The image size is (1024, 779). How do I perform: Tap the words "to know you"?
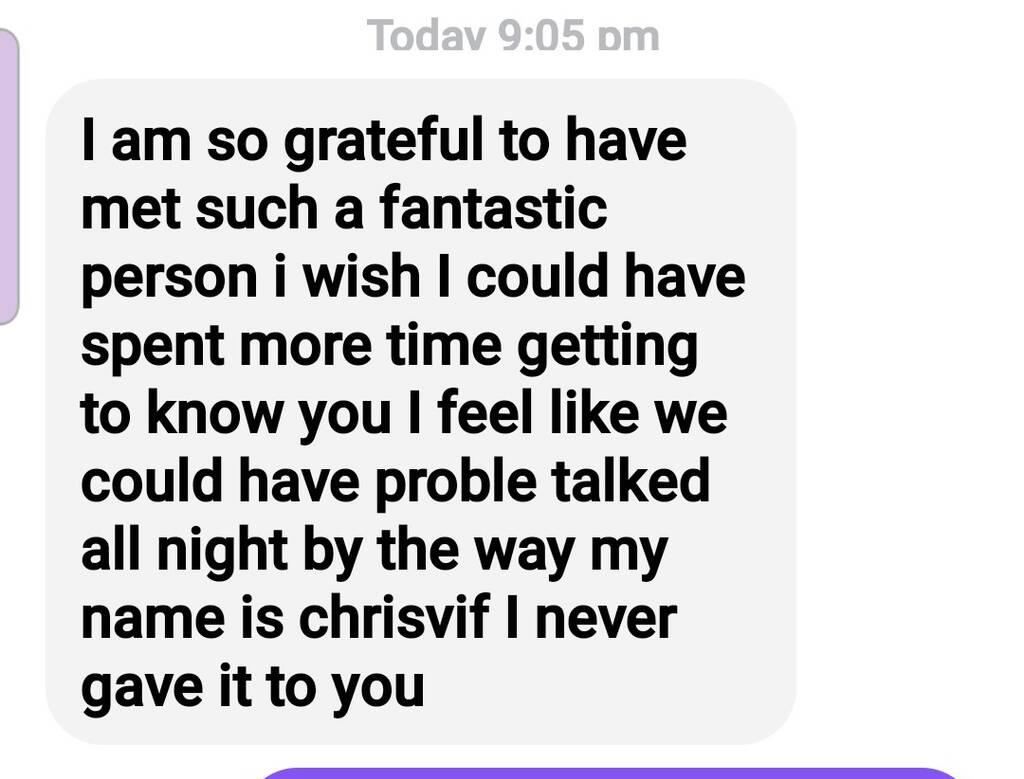[236, 415]
